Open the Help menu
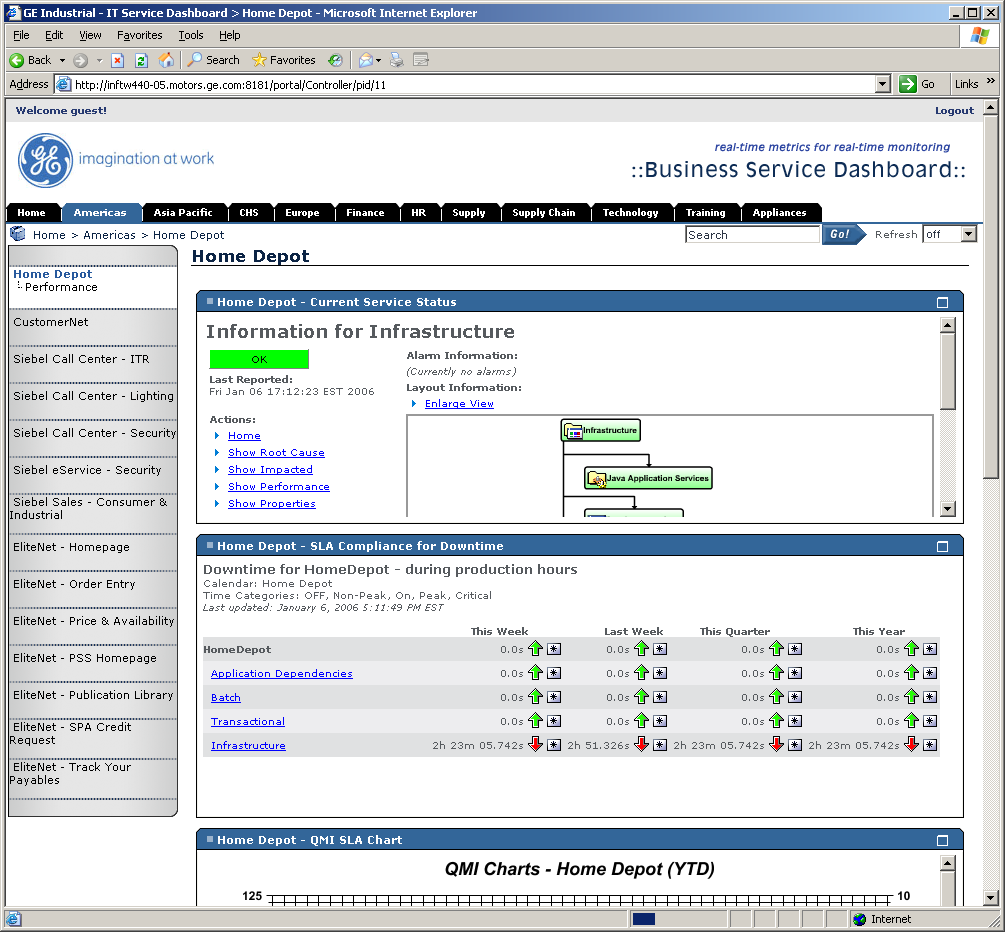 229,35
